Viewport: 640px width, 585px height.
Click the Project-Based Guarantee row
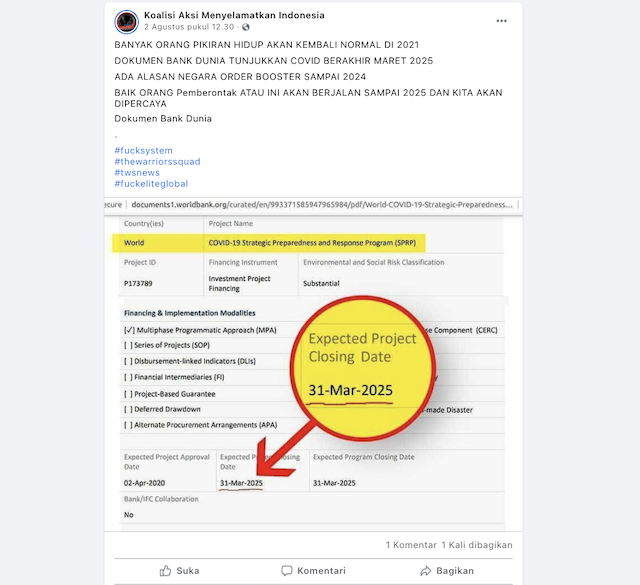point(169,394)
